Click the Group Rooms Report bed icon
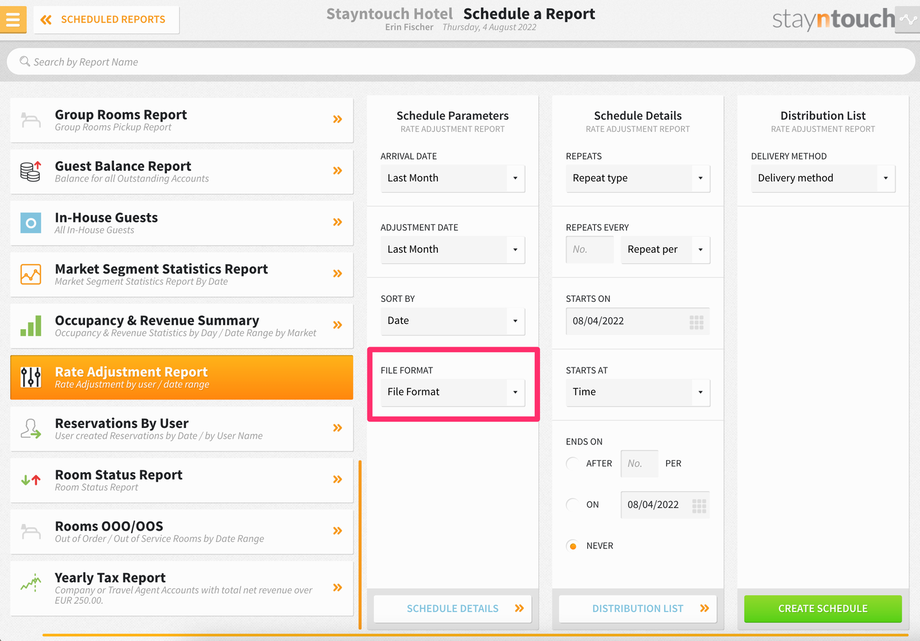 [x=31, y=120]
